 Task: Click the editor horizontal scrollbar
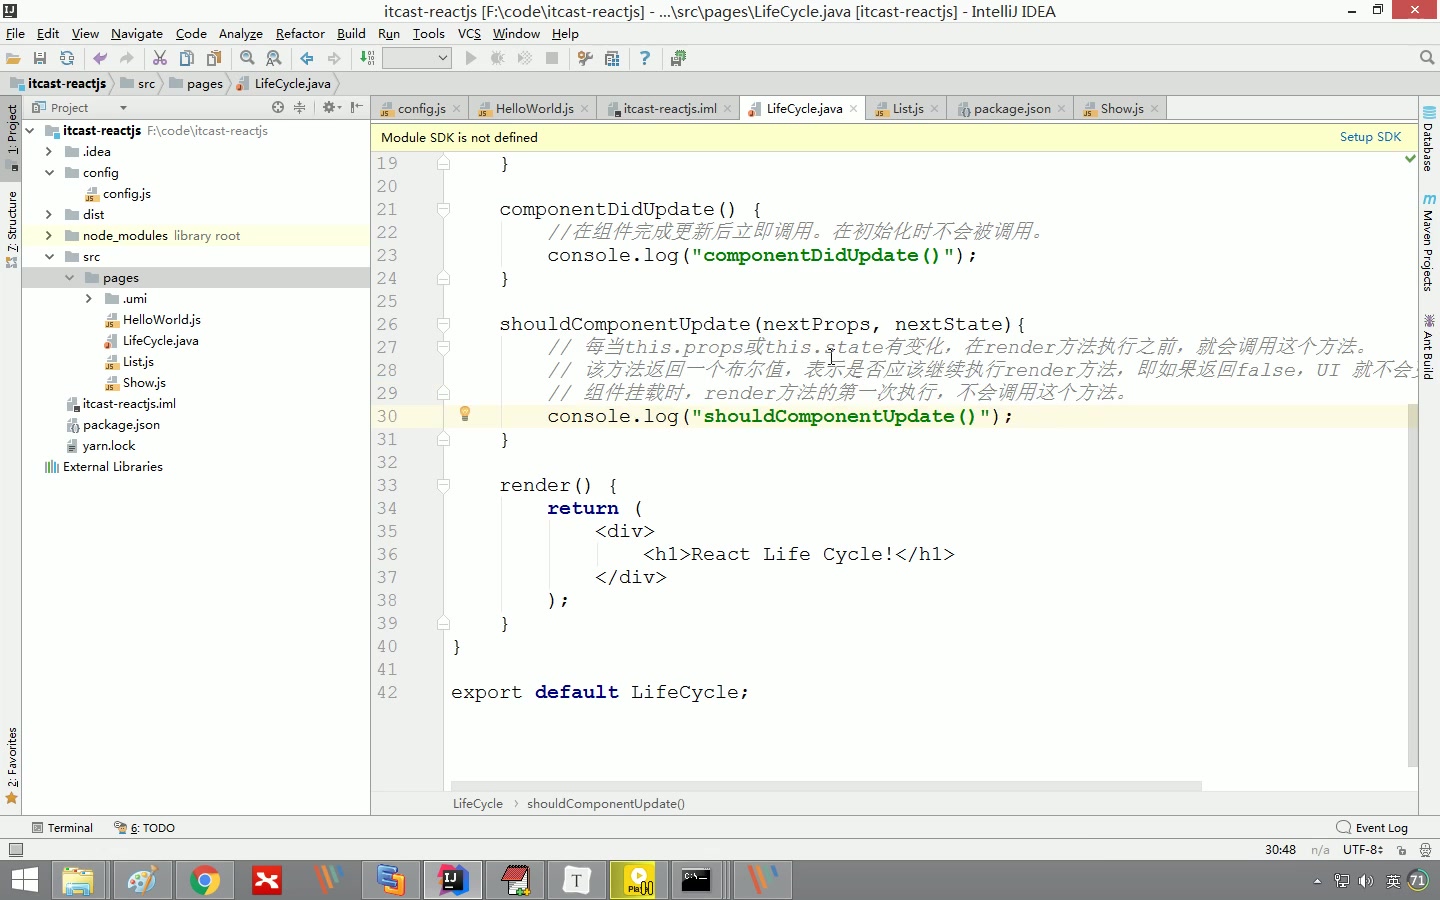tap(826, 786)
